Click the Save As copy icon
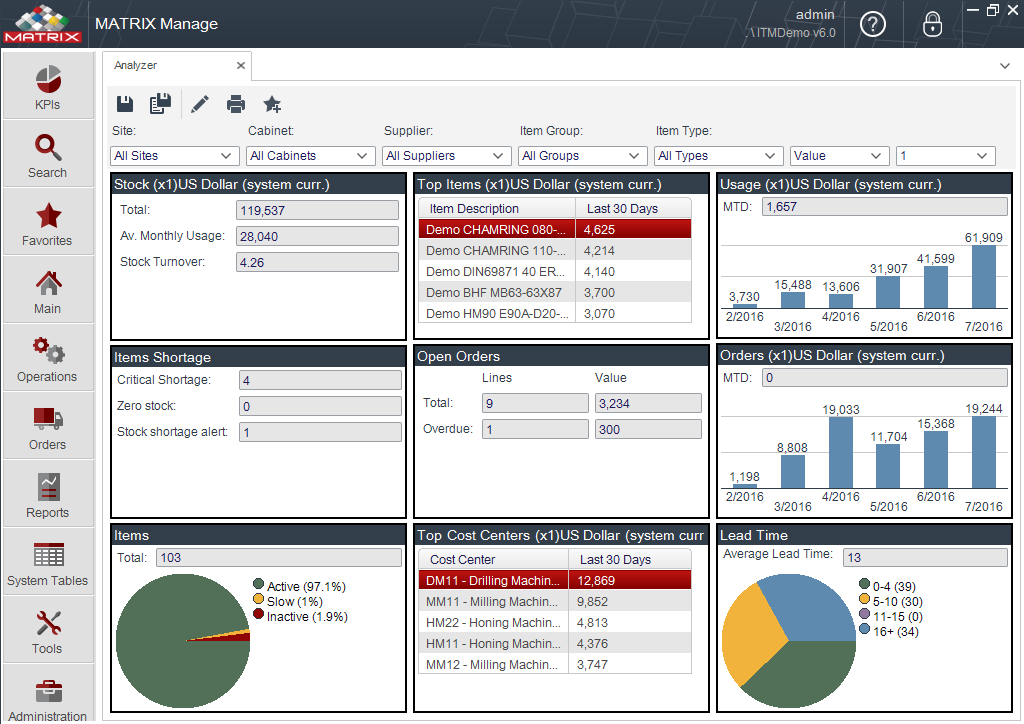Image resolution: width=1024 pixels, height=724 pixels. (160, 103)
